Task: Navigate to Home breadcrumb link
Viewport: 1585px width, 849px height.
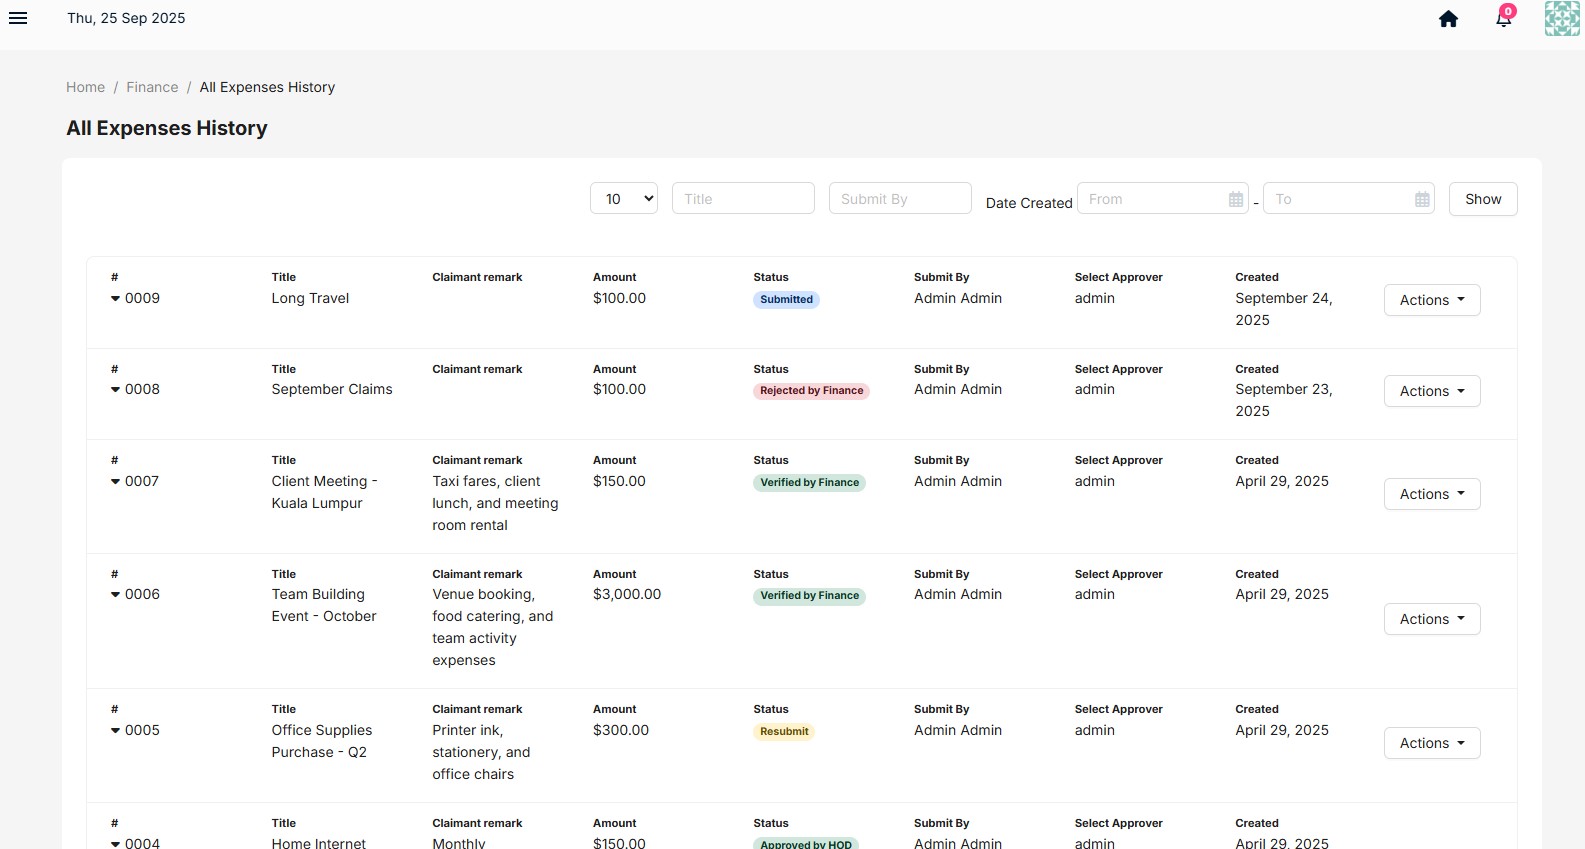Action: [x=85, y=87]
